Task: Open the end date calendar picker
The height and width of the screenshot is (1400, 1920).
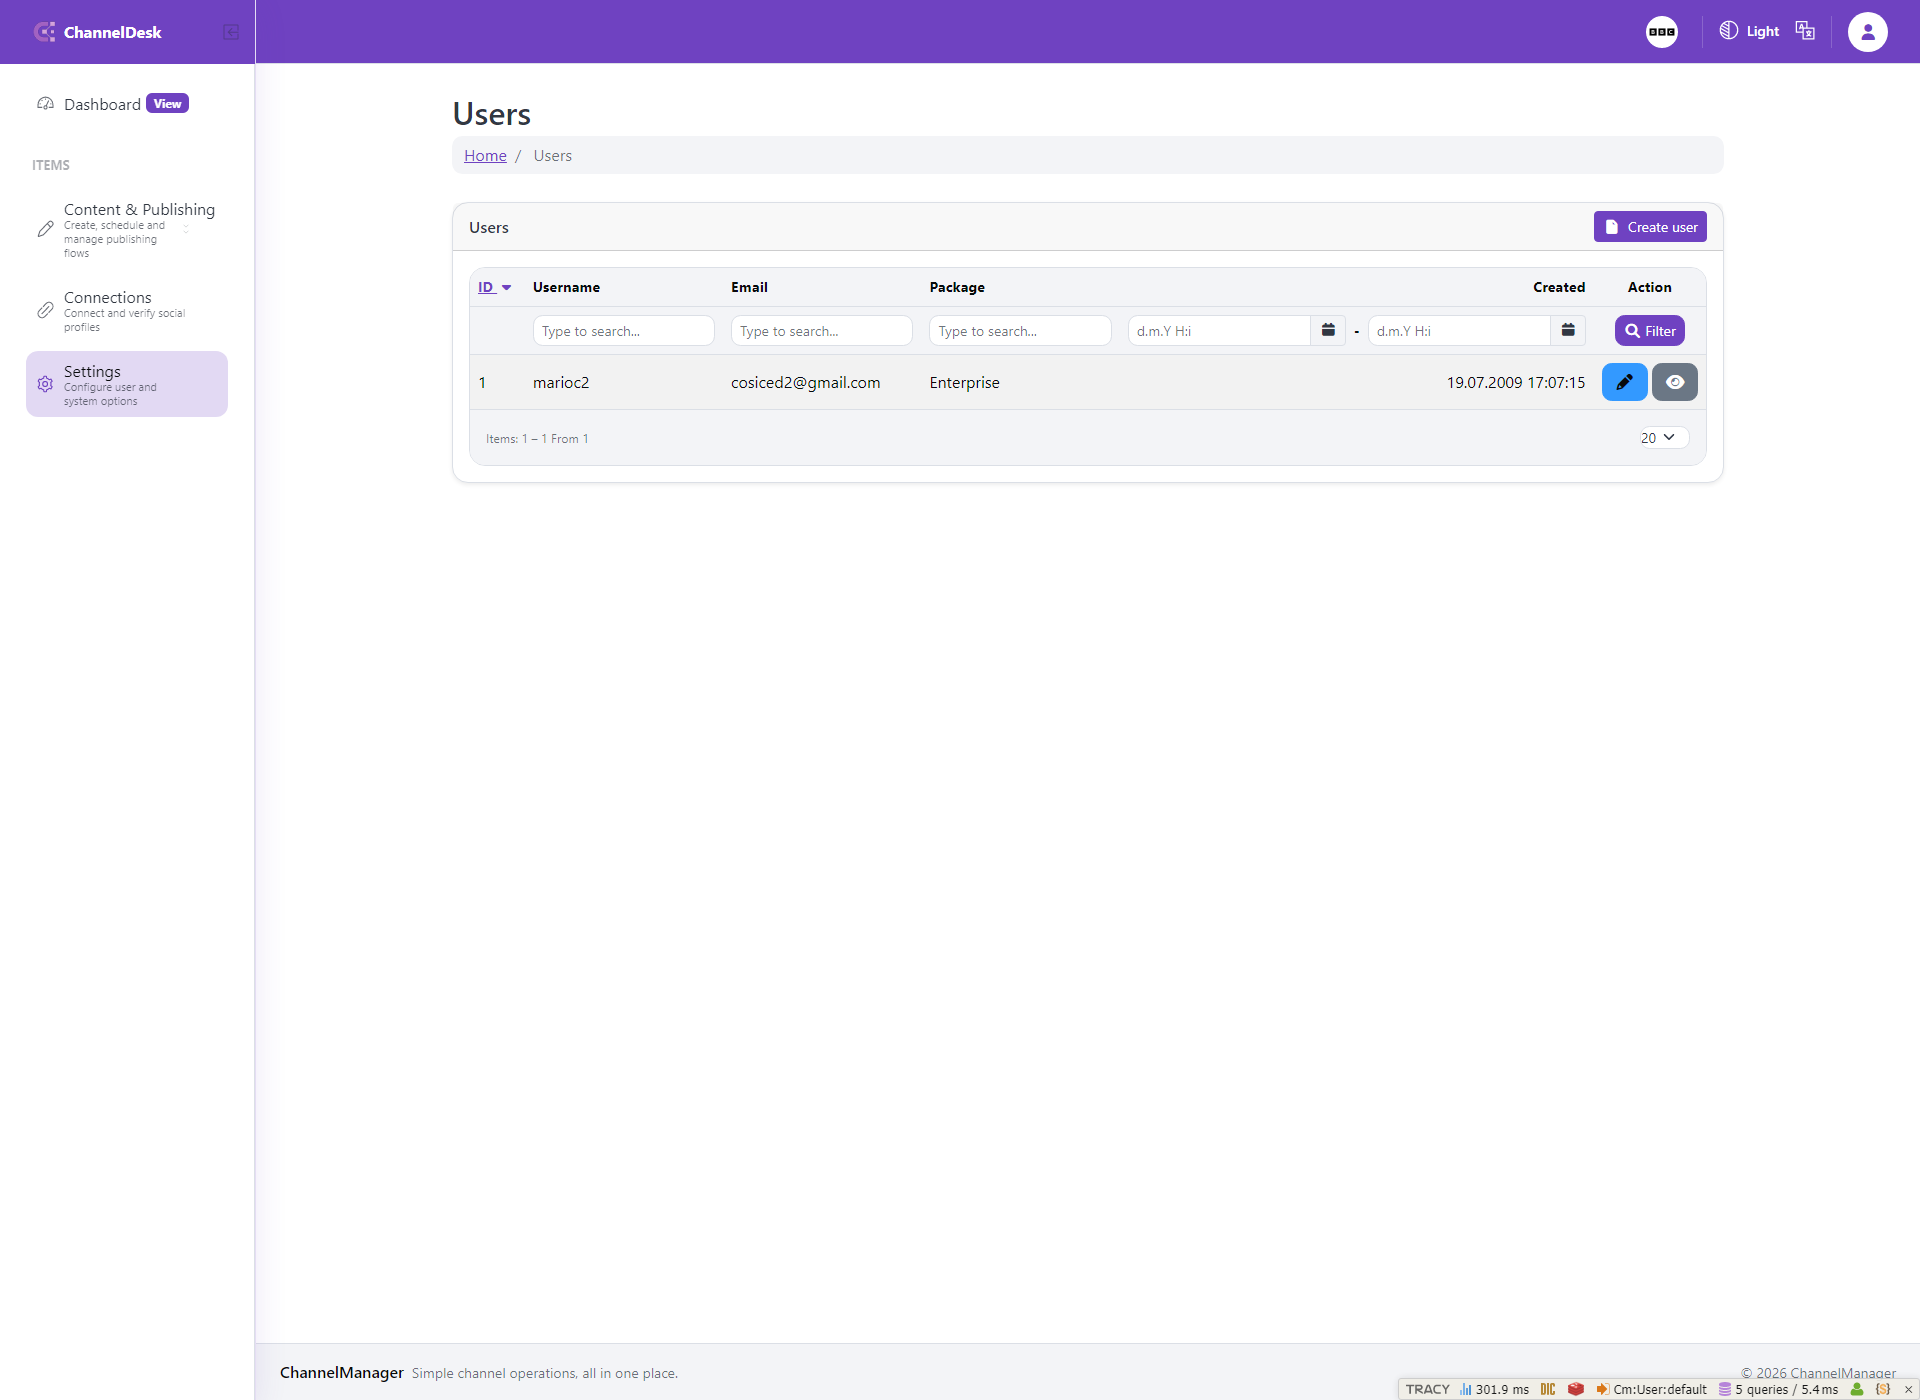Action: (1568, 331)
